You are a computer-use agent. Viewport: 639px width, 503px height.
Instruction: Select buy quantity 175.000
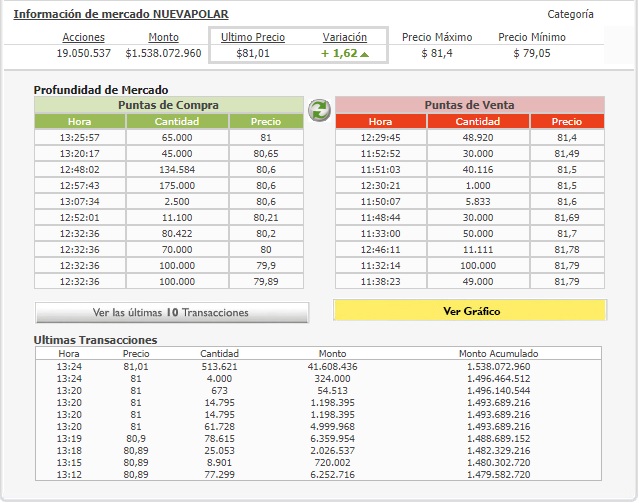click(x=177, y=185)
